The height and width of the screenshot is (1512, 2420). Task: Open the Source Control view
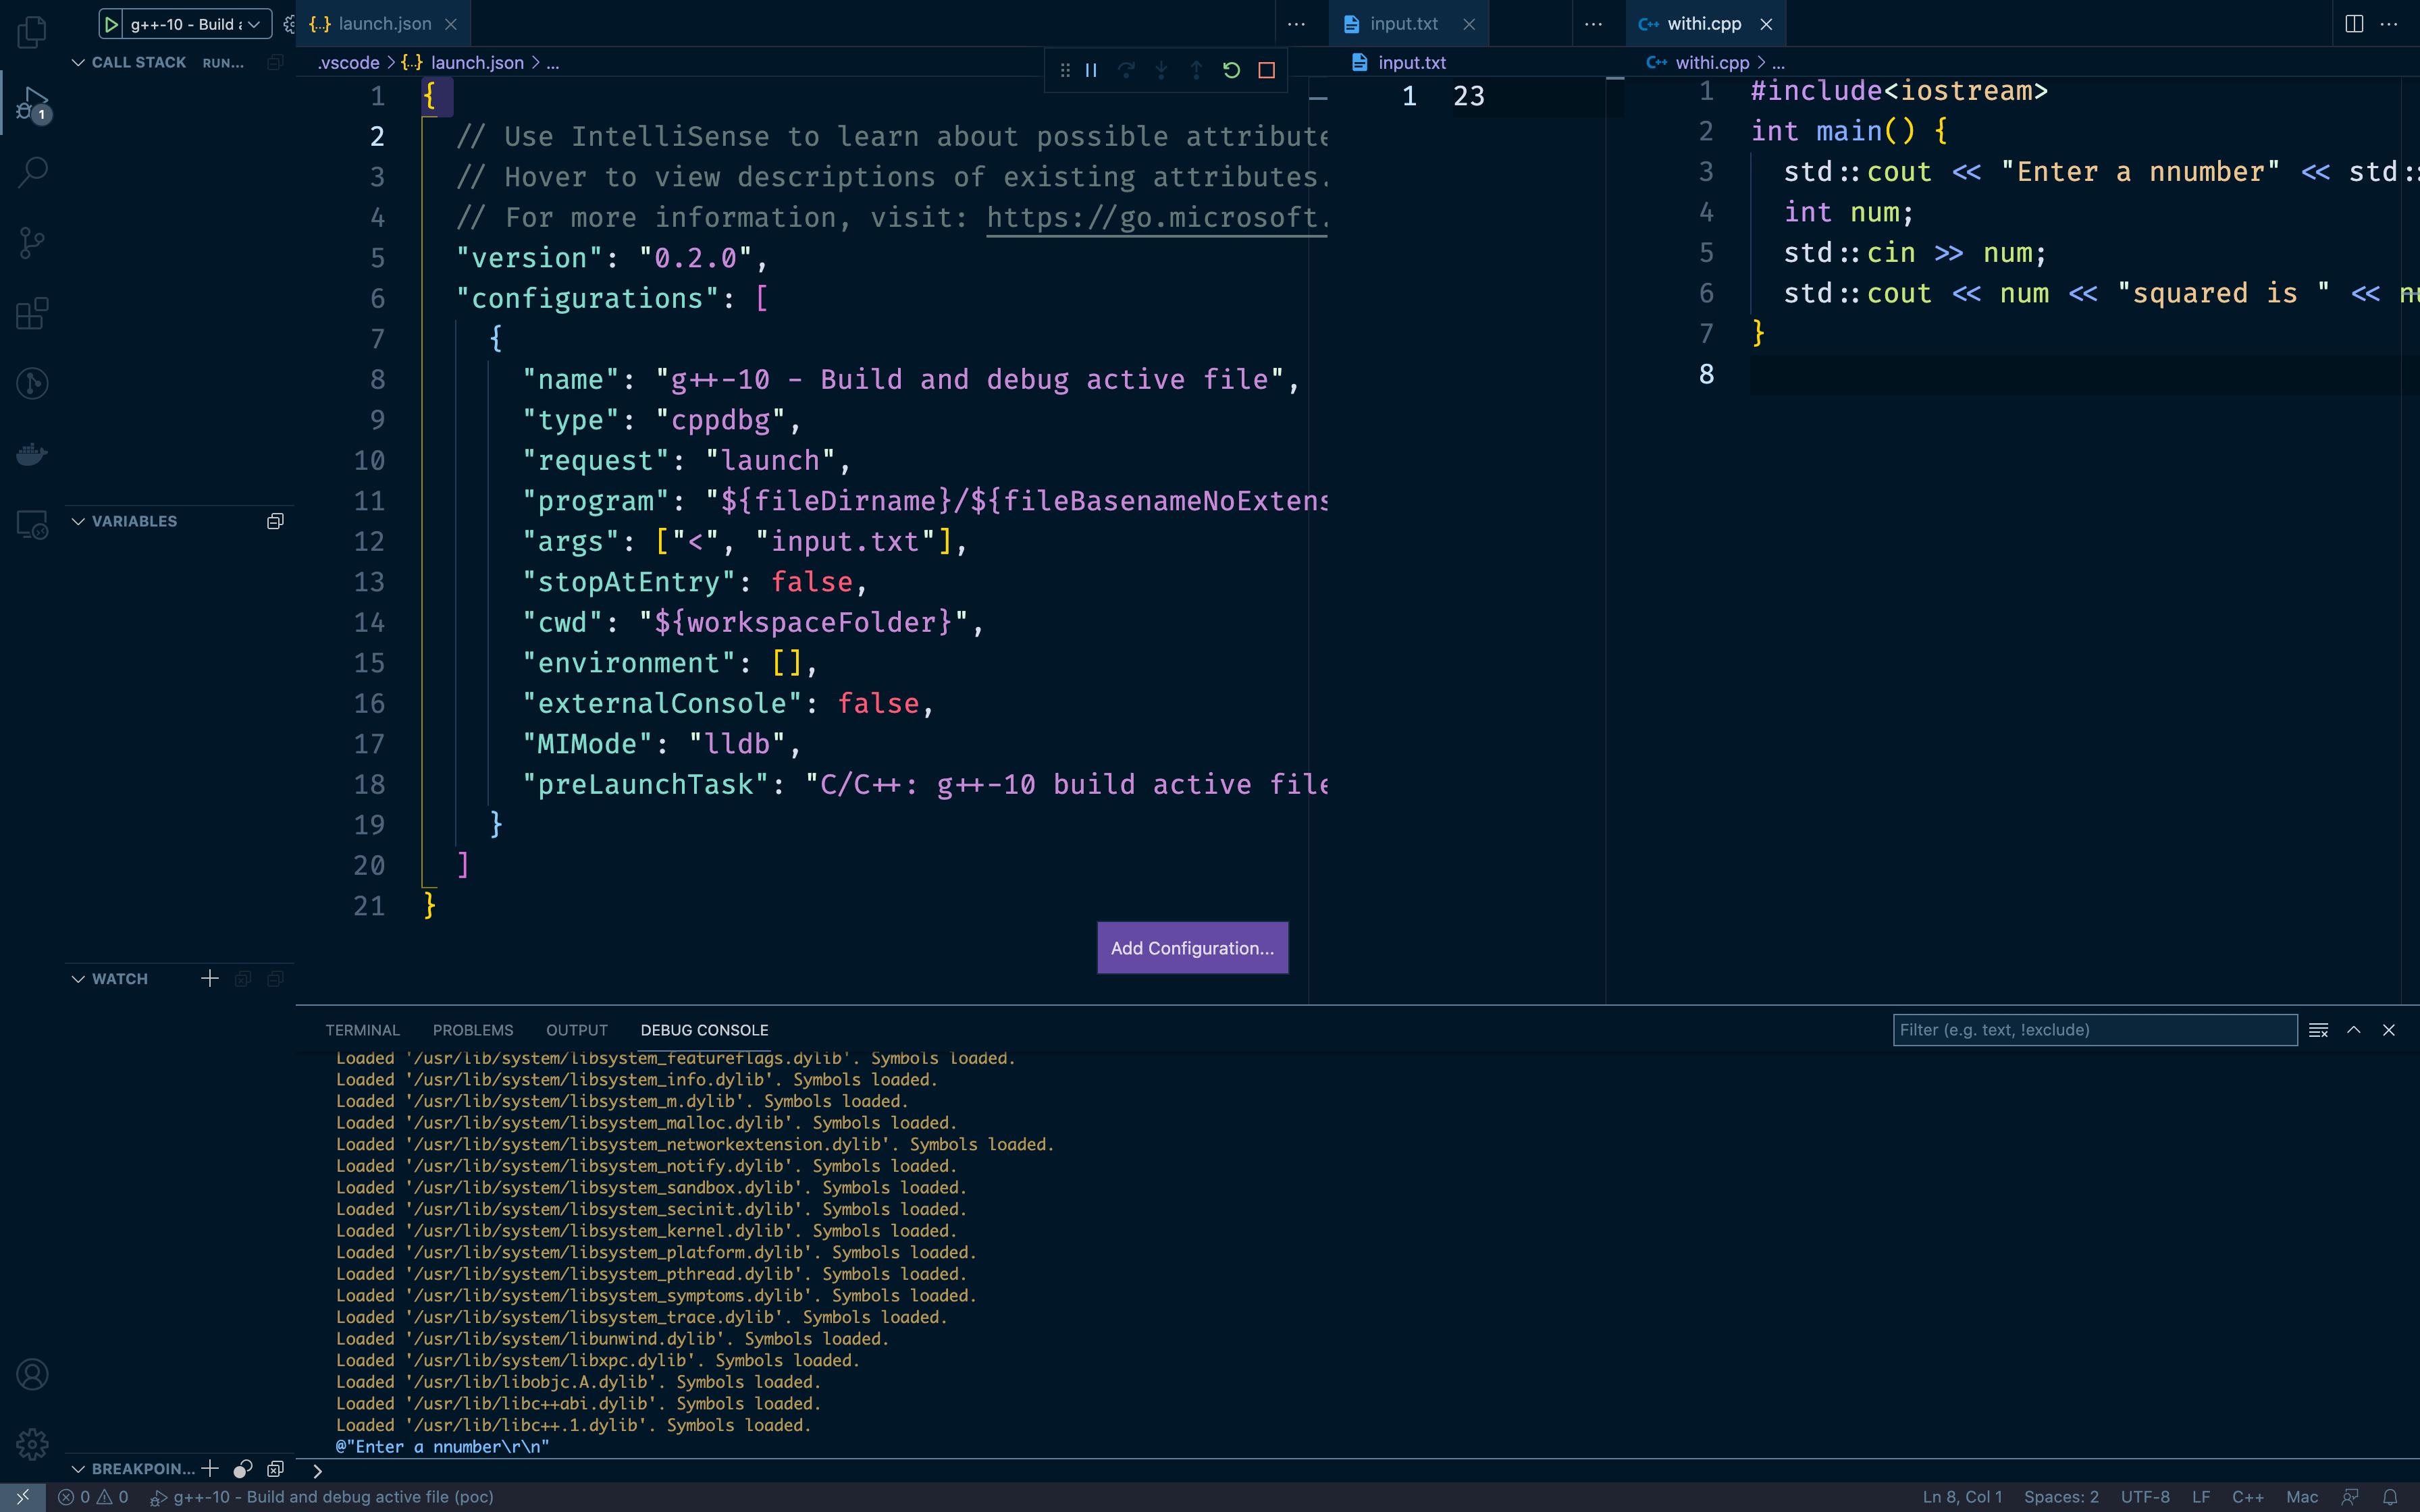(32, 242)
